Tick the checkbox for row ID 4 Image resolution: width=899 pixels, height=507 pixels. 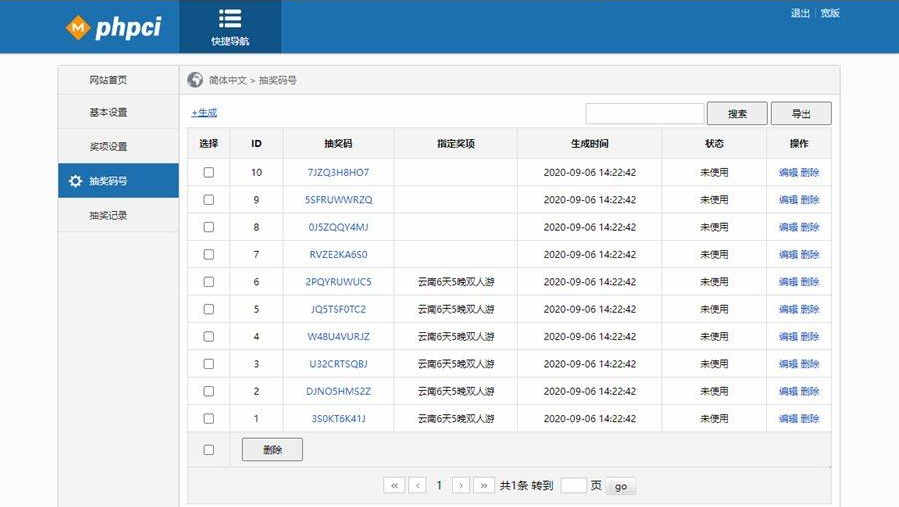(209, 336)
